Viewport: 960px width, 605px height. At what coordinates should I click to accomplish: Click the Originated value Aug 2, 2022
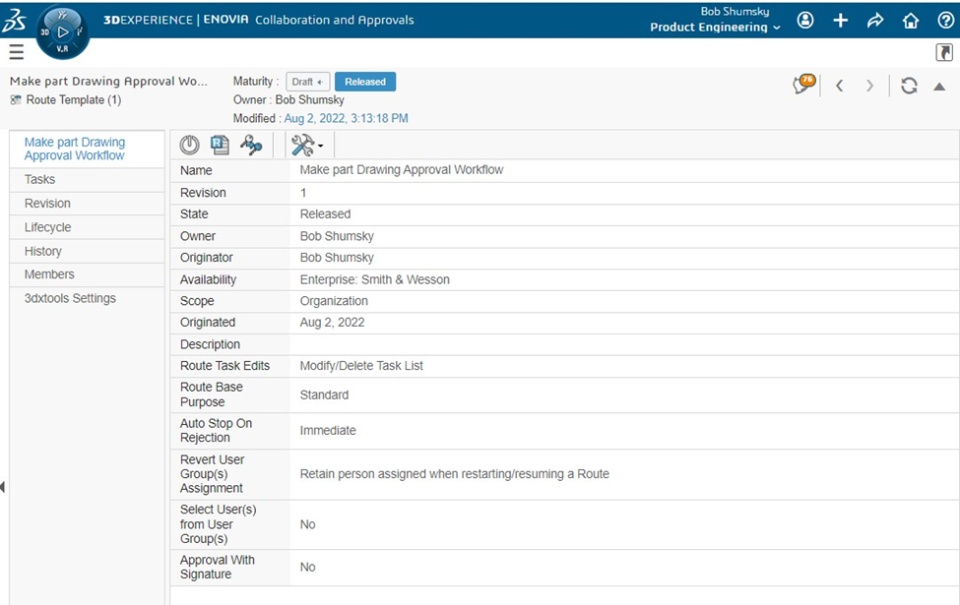pos(332,322)
